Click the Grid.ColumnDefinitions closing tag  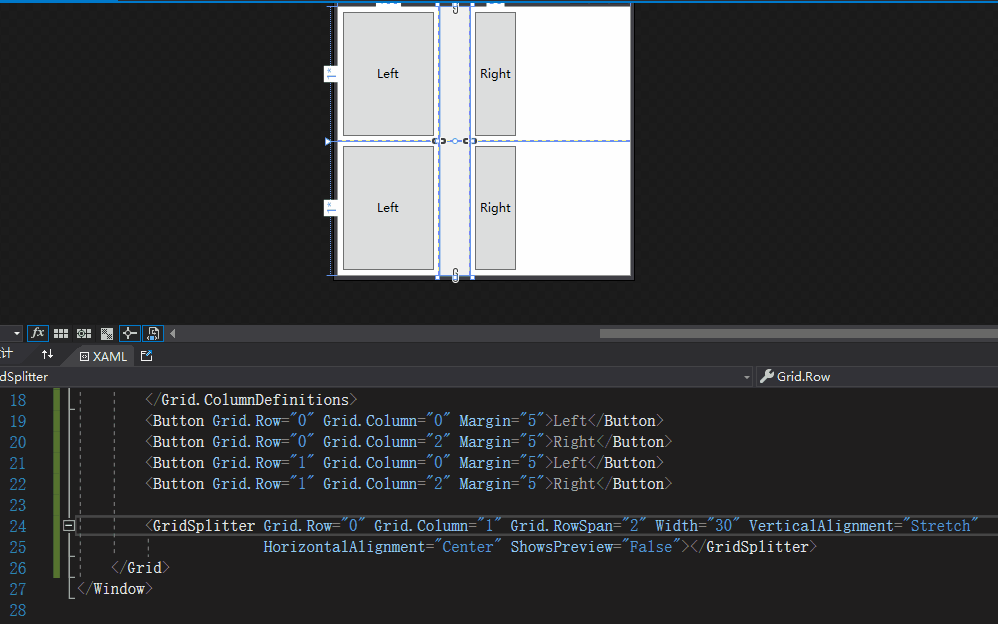(x=251, y=400)
